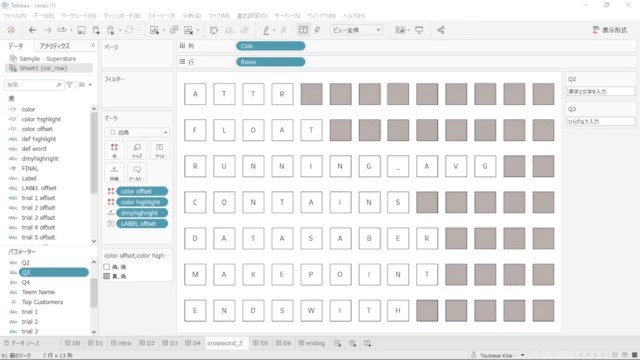Click the Highlight pen icon
Viewport: 640px width, 360px height.
[x=266, y=30]
